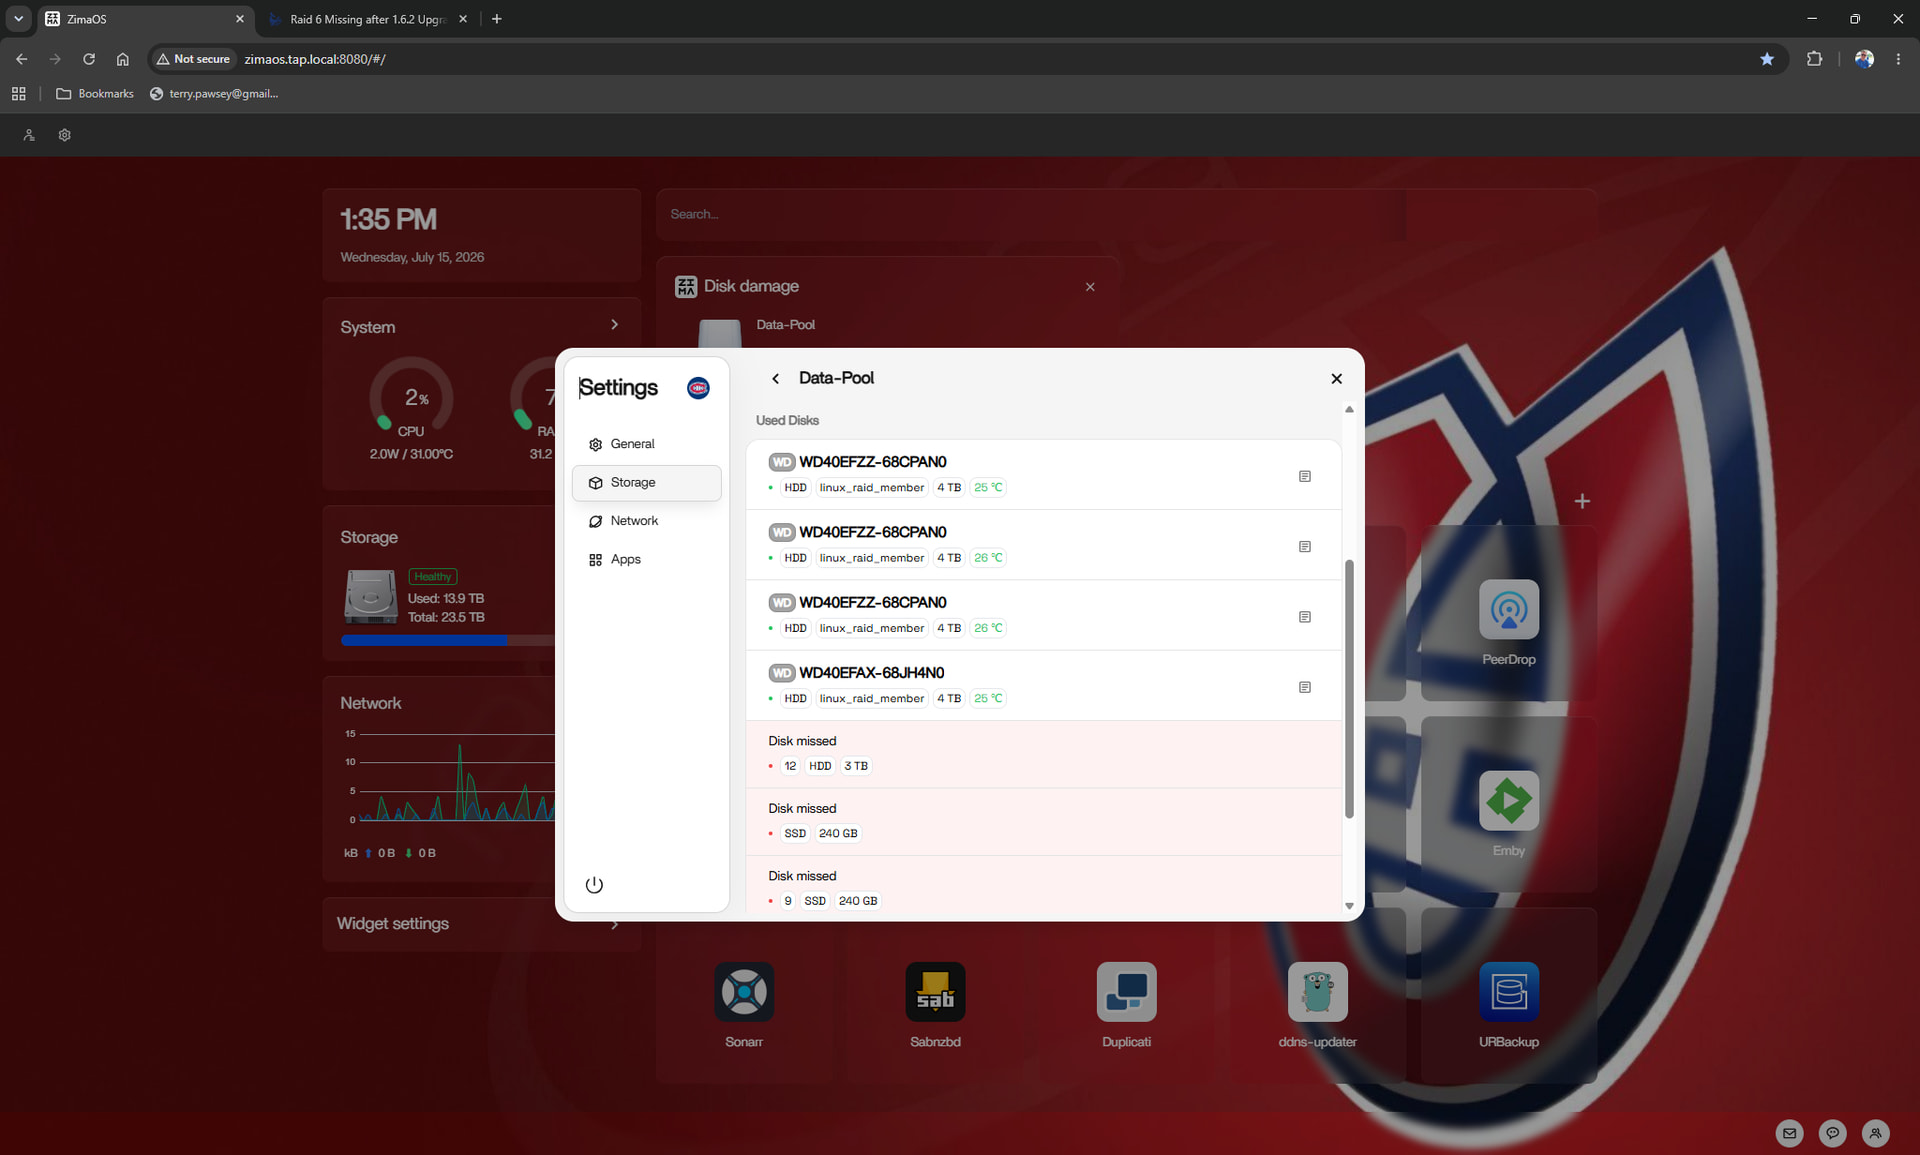1920x1155 pixels.
Task: Launch the URBackup app icon
Action: 1508,991
